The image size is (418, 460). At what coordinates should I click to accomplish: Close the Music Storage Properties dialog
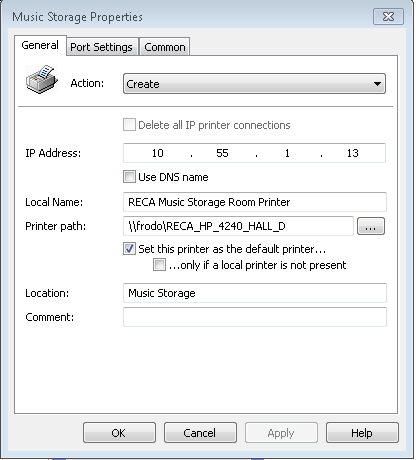point(388,17)
